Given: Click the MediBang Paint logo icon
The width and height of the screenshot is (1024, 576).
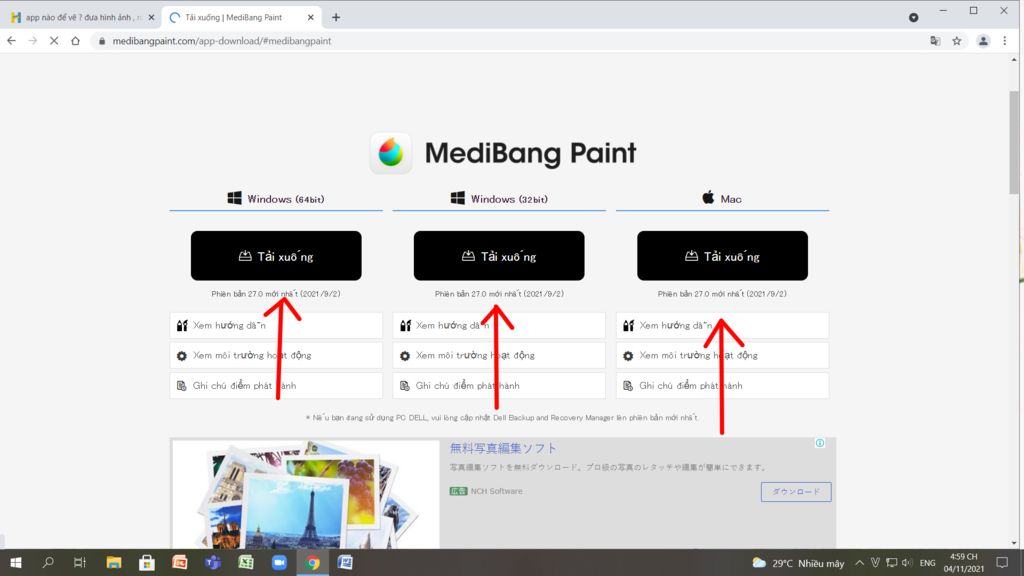Looking at the screenshot, I should coord(391,153).
